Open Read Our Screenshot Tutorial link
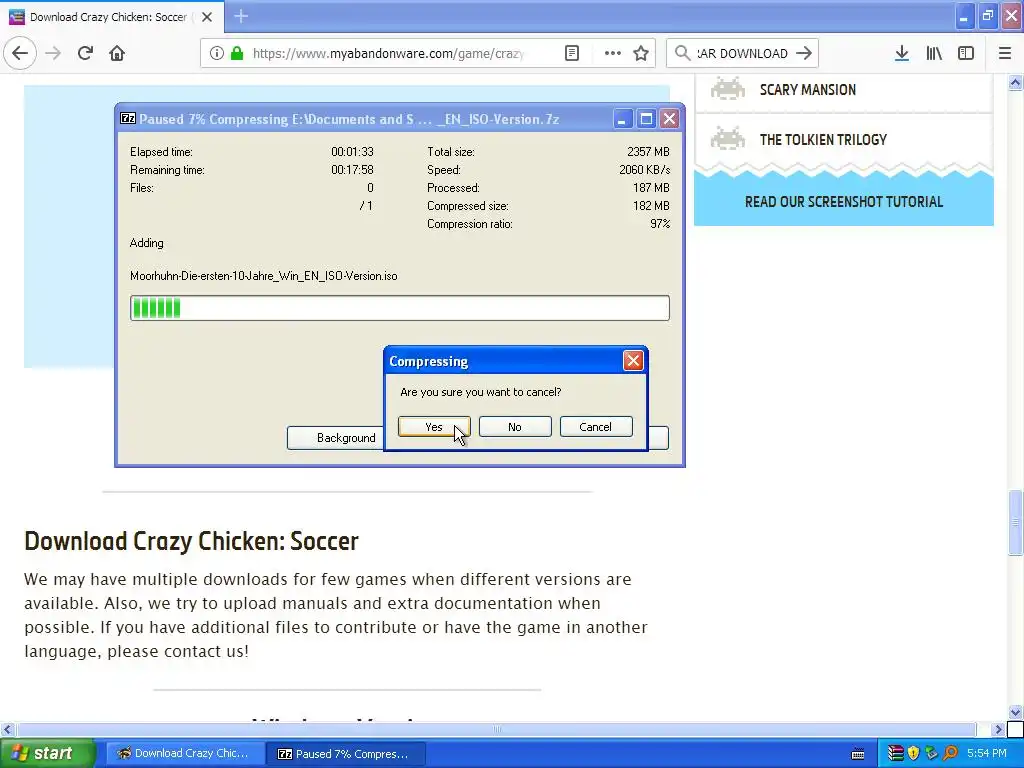Viewport: 1024px width, 768px height. point(844,202)
